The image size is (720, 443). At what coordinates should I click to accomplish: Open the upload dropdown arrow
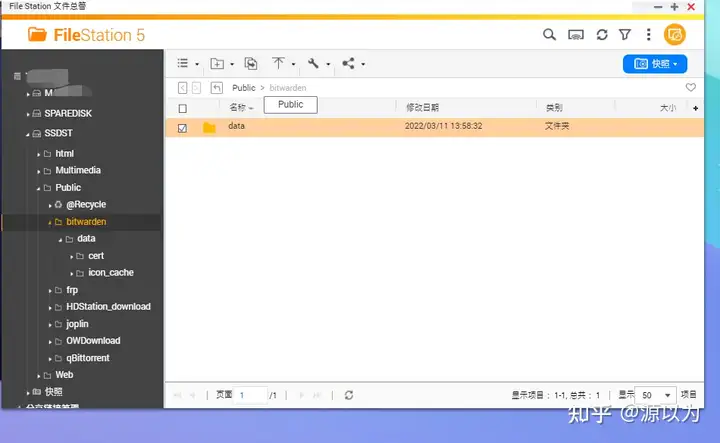point(293,64)
